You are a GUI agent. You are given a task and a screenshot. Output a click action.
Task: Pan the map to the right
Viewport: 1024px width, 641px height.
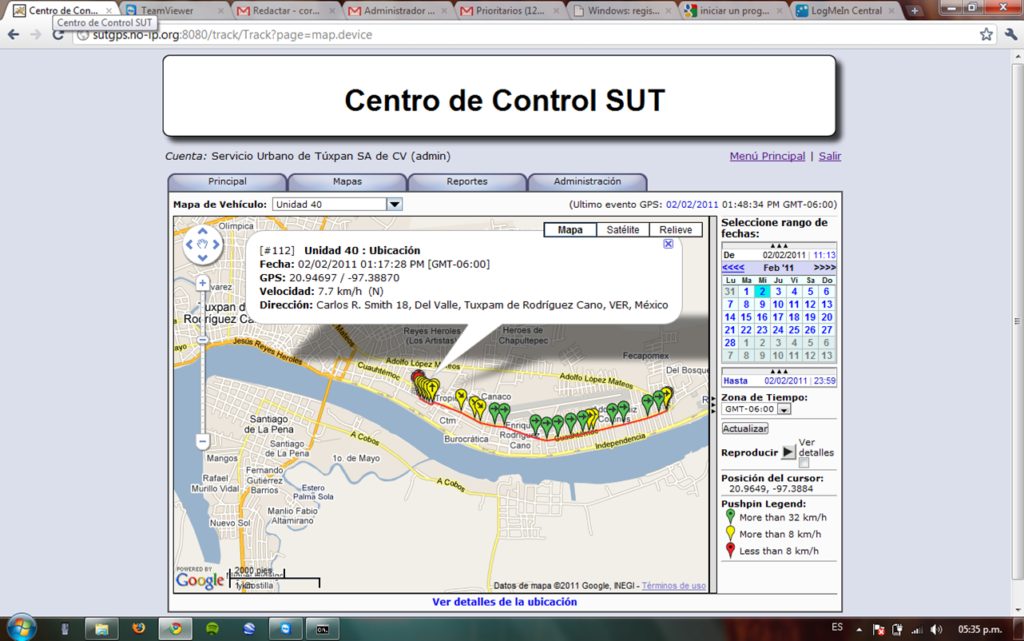[x=216, y=244]
